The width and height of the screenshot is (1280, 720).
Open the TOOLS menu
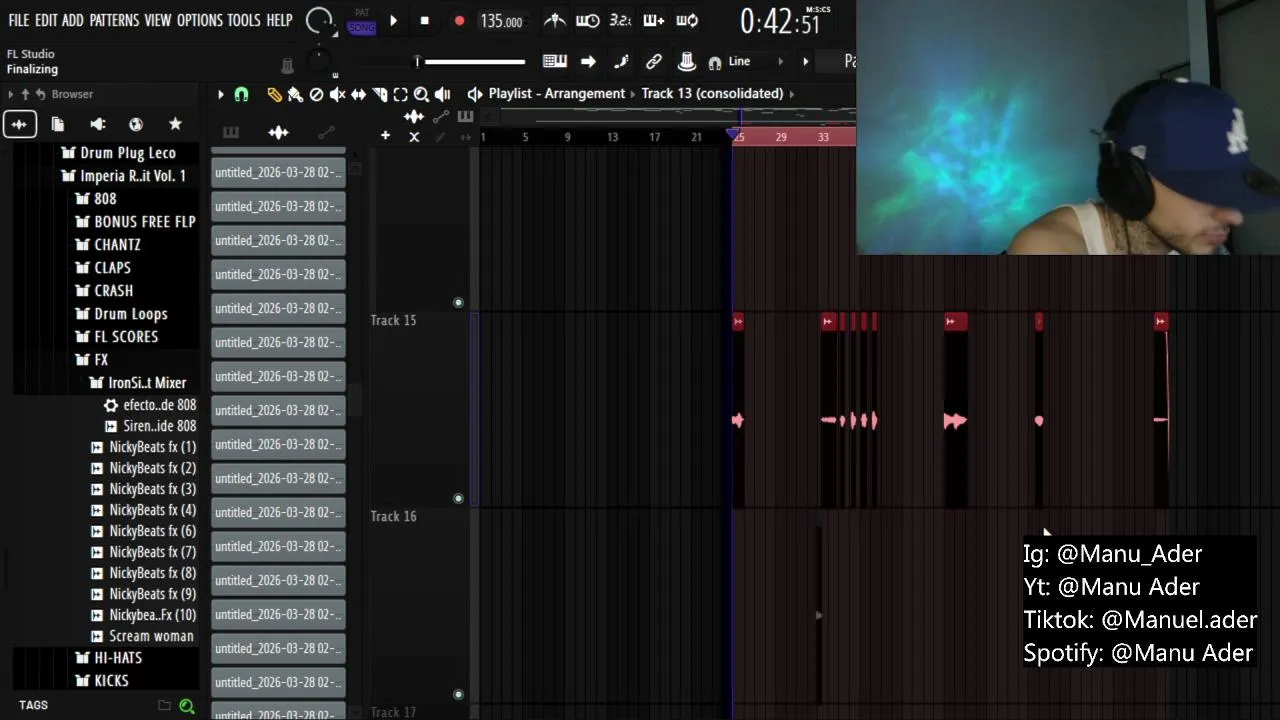(x=244, y=20)
